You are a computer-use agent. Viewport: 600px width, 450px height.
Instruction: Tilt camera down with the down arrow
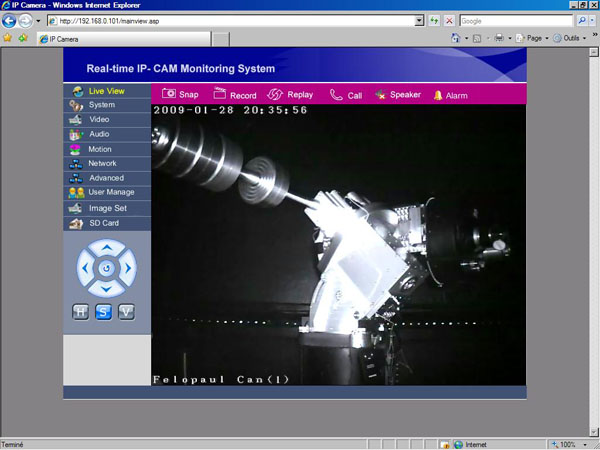coord(107,290)
